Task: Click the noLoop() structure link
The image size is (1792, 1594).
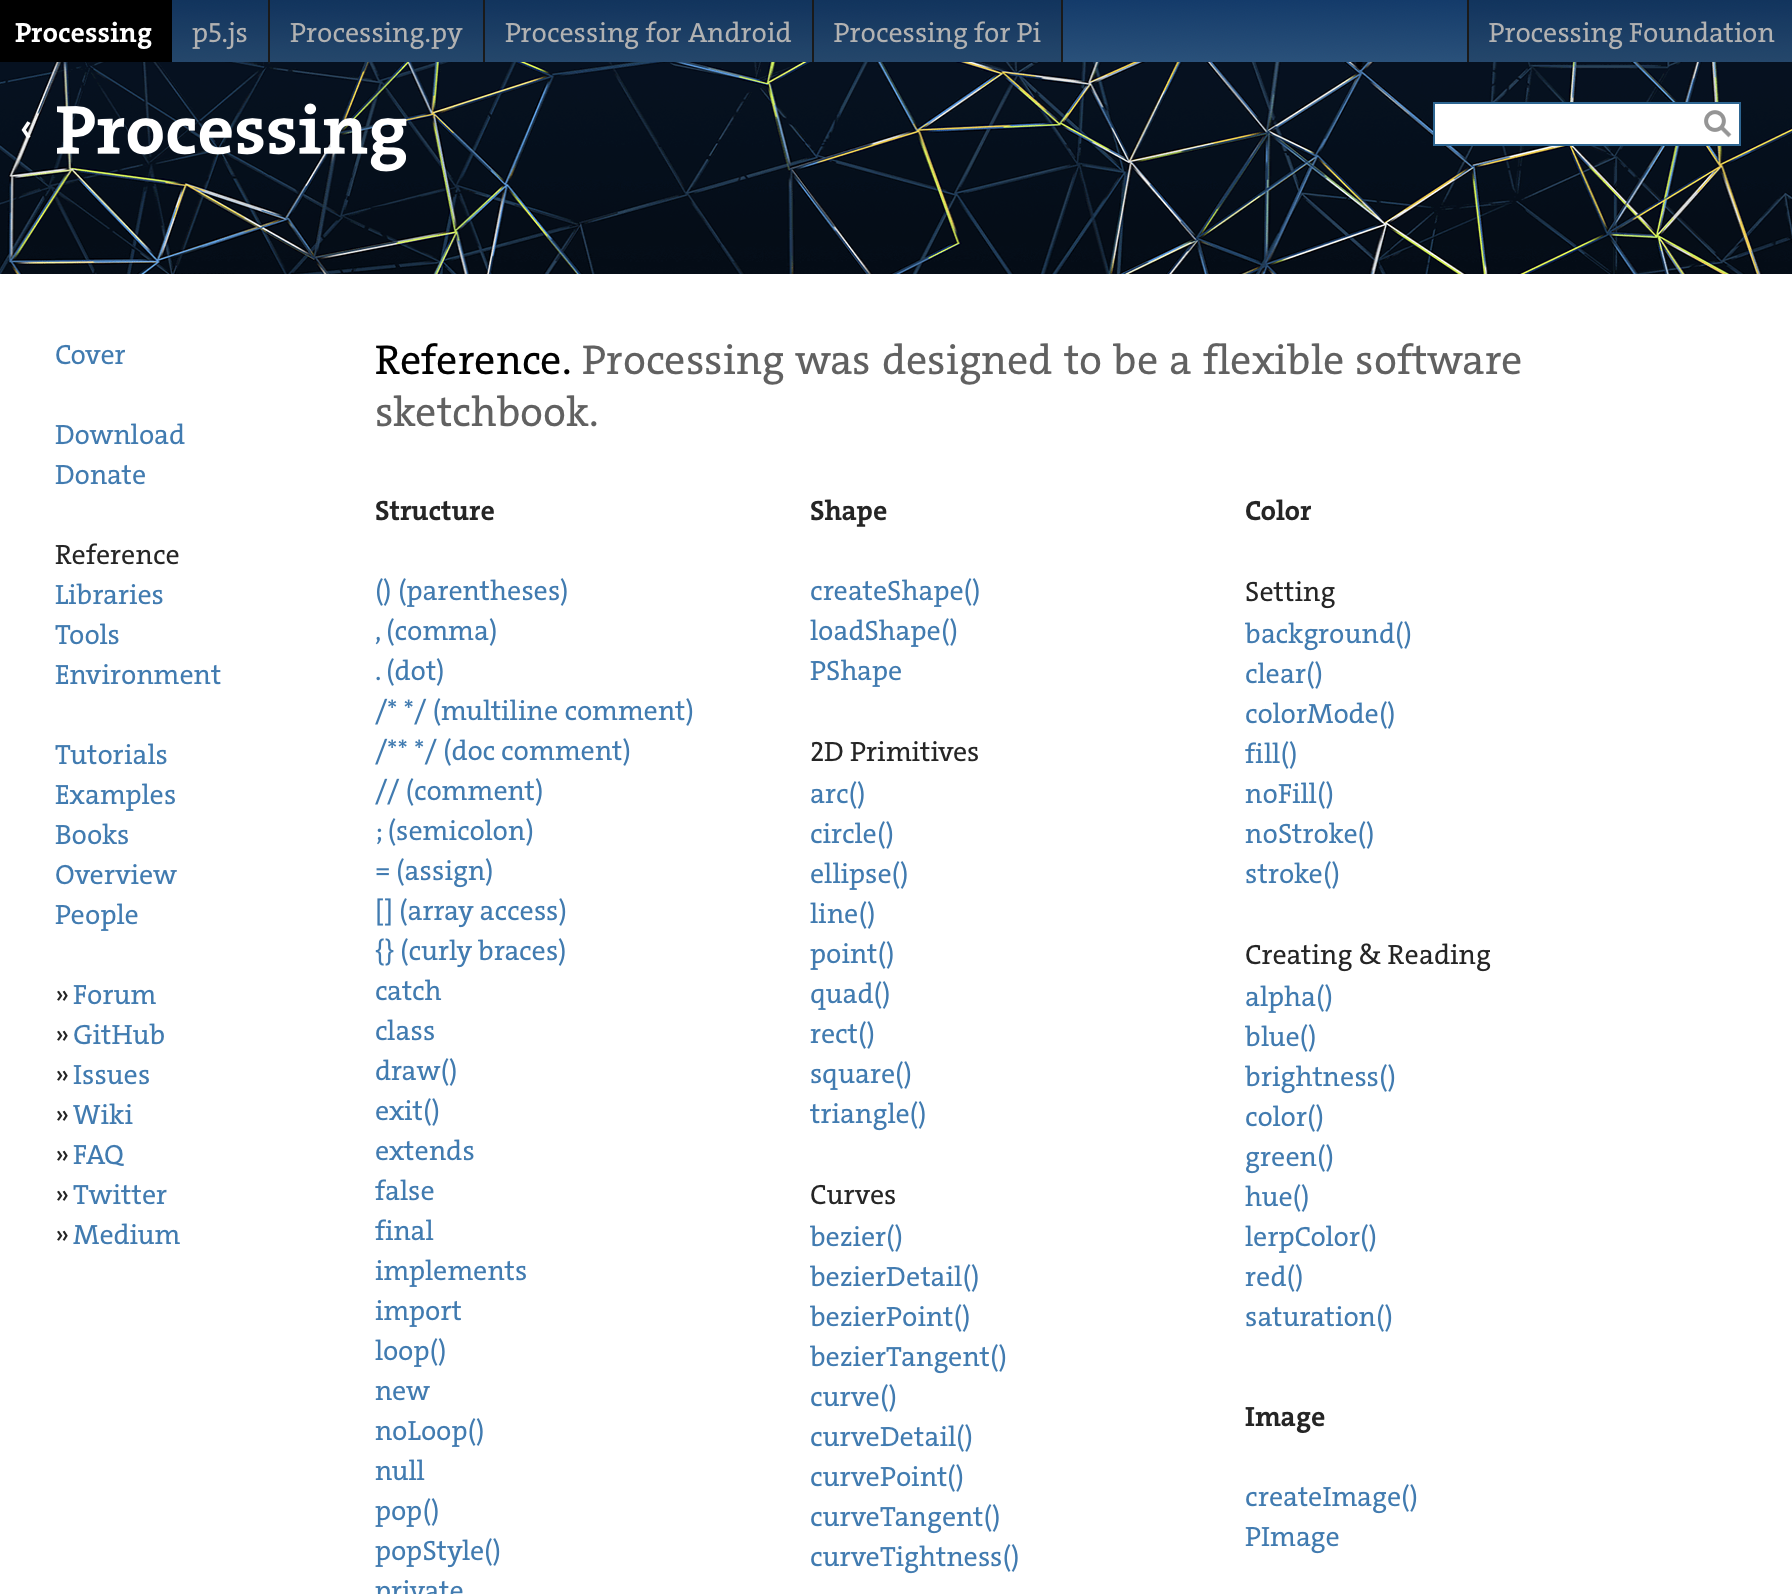Action: (429, 1431)
